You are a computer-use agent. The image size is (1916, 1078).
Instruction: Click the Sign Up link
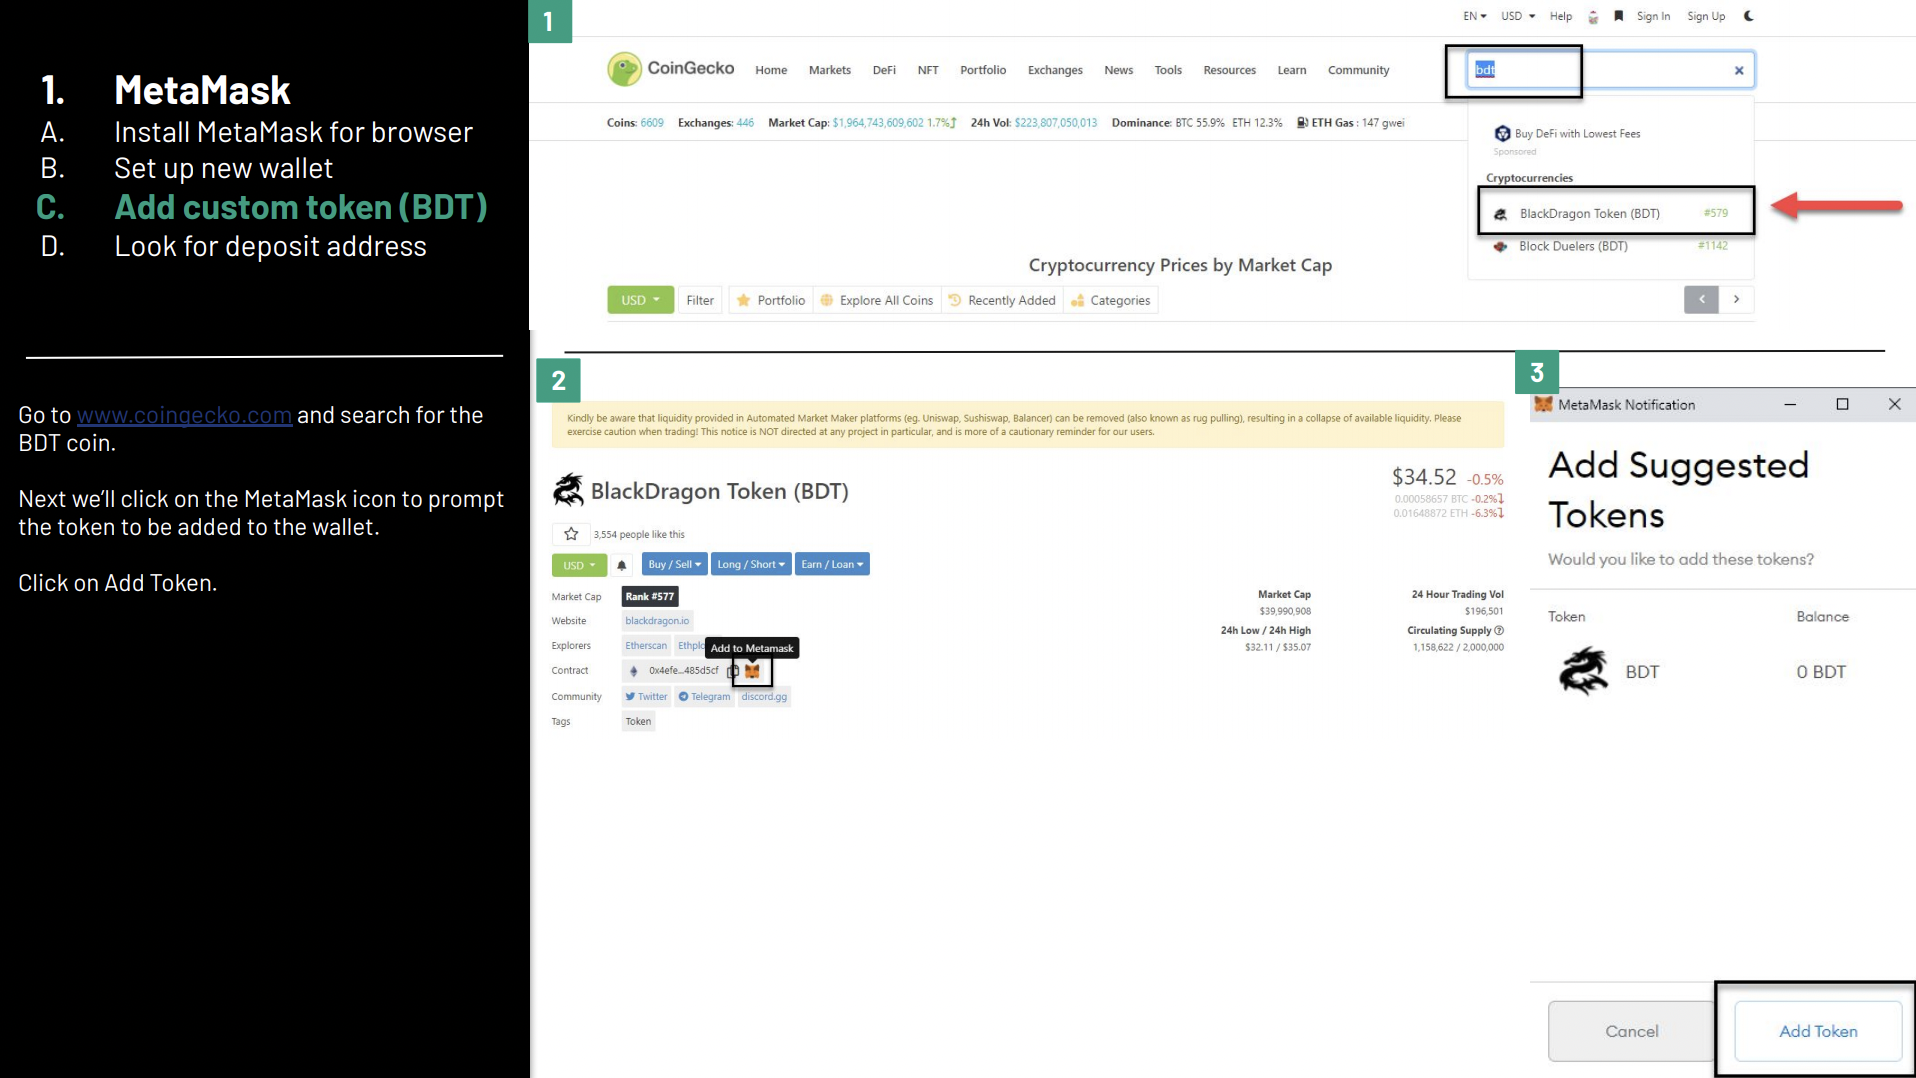(1706, 16)
